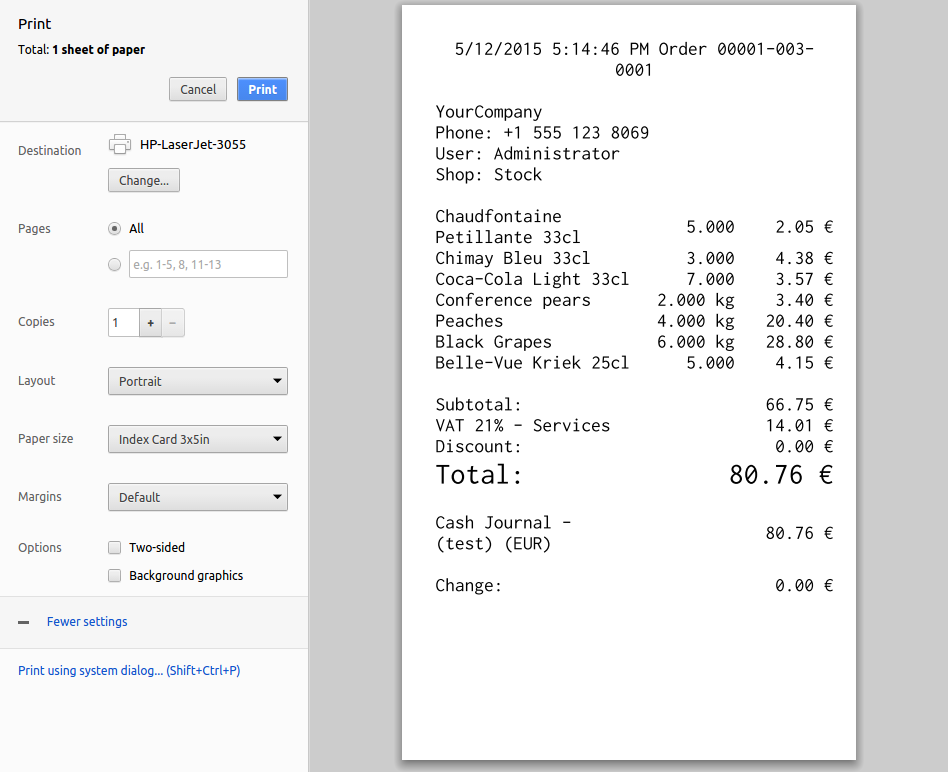Increase copies with the plus button

point(151,323)
